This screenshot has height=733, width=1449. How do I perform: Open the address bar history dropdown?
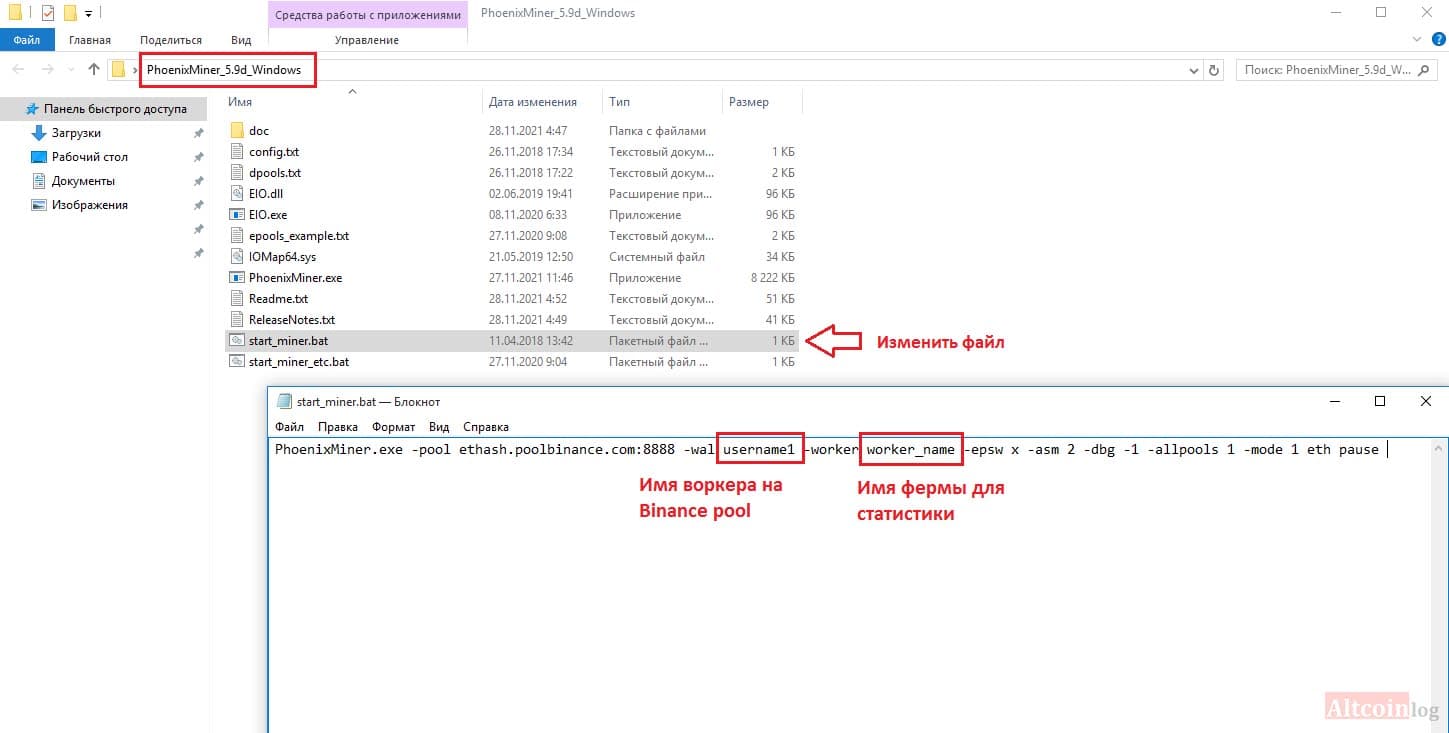click(1194, 70)
